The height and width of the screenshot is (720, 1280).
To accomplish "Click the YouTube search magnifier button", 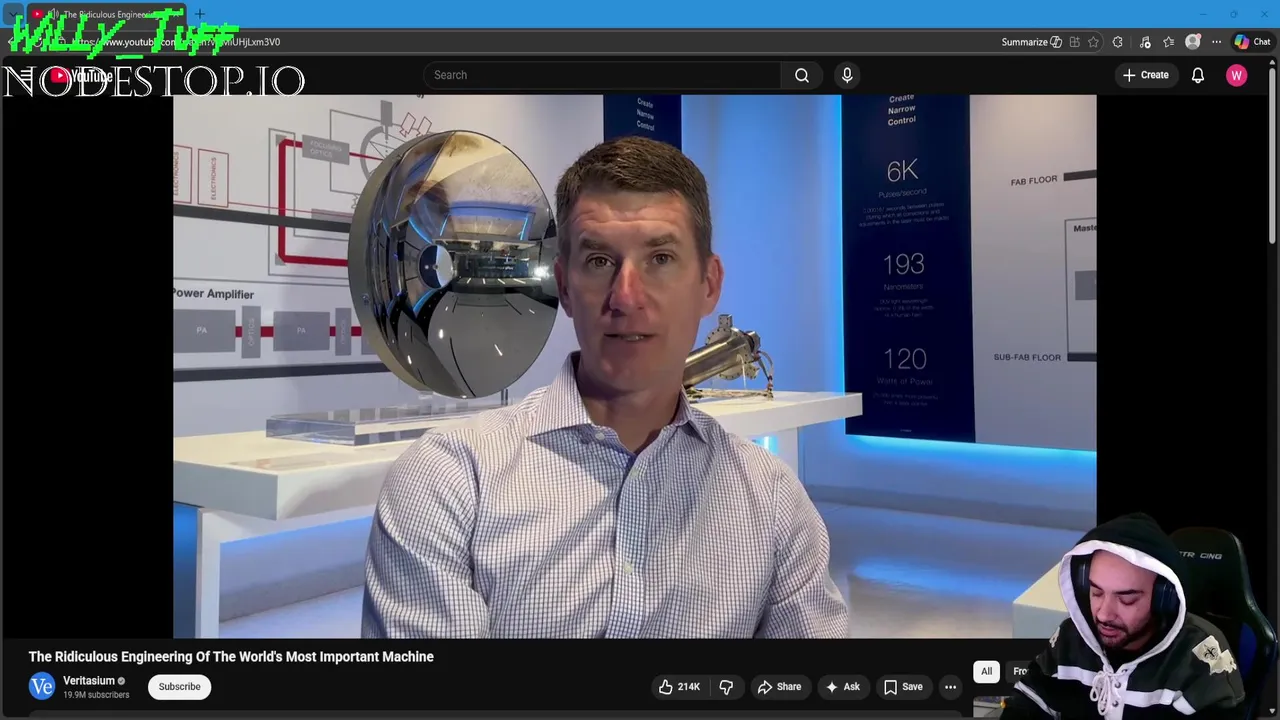I will point(802,75).
